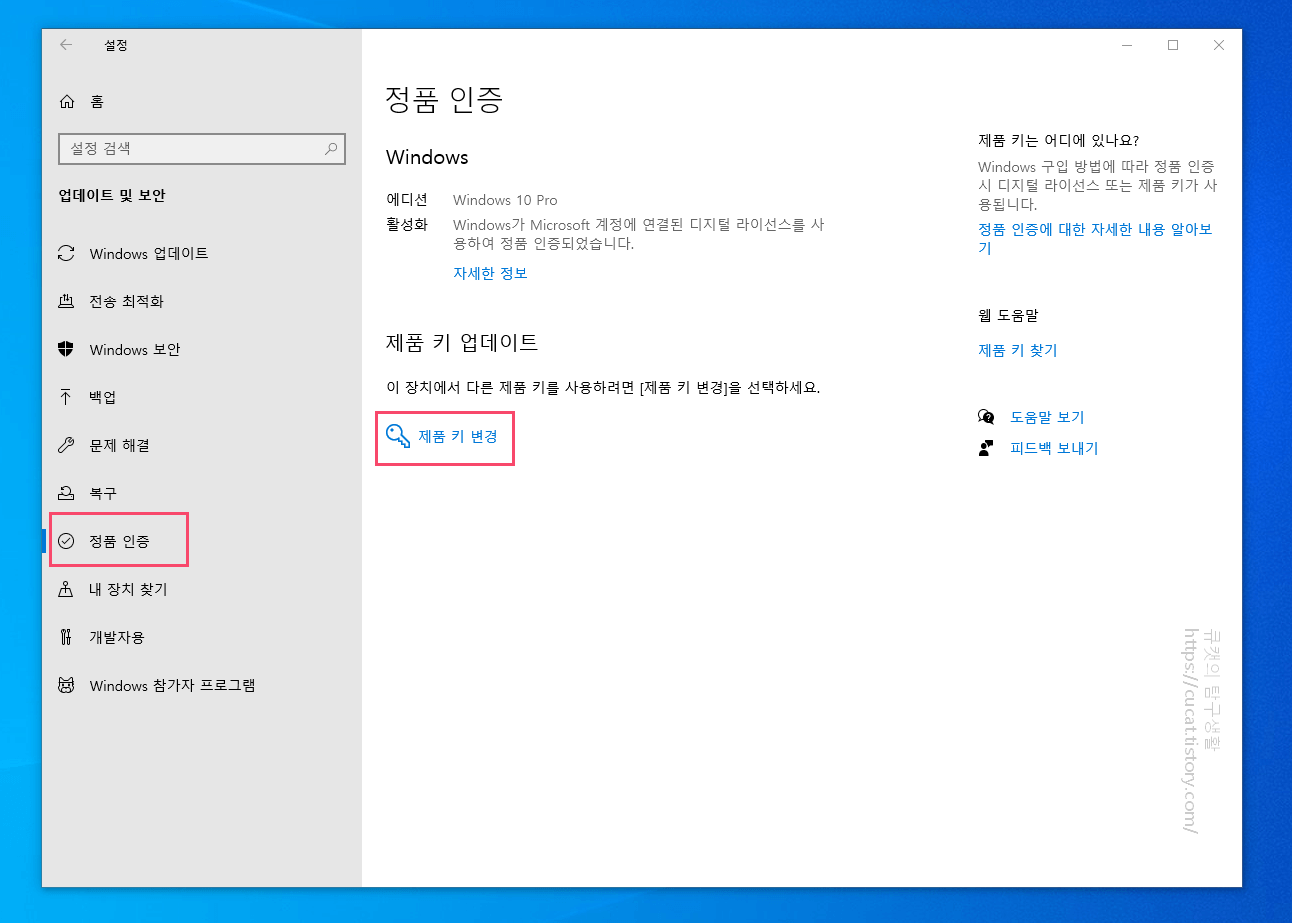Minimize the Settings window
Viewport: 1292px width, 923px height.
1127,45
